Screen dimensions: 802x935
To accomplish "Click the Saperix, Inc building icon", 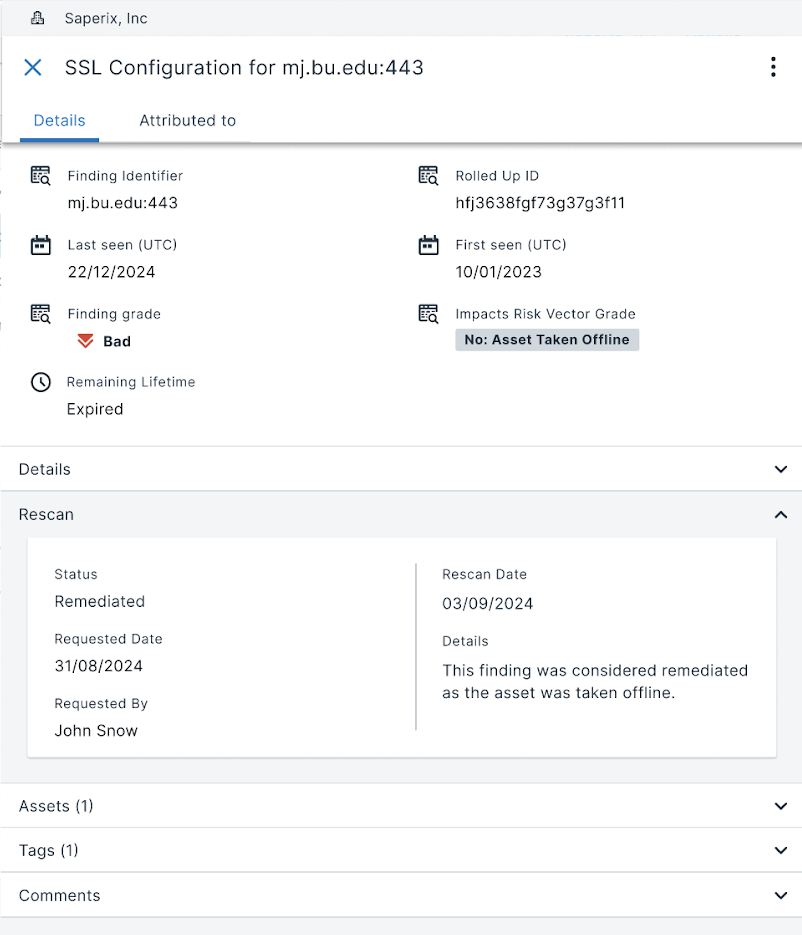I will tap(38, 18).
